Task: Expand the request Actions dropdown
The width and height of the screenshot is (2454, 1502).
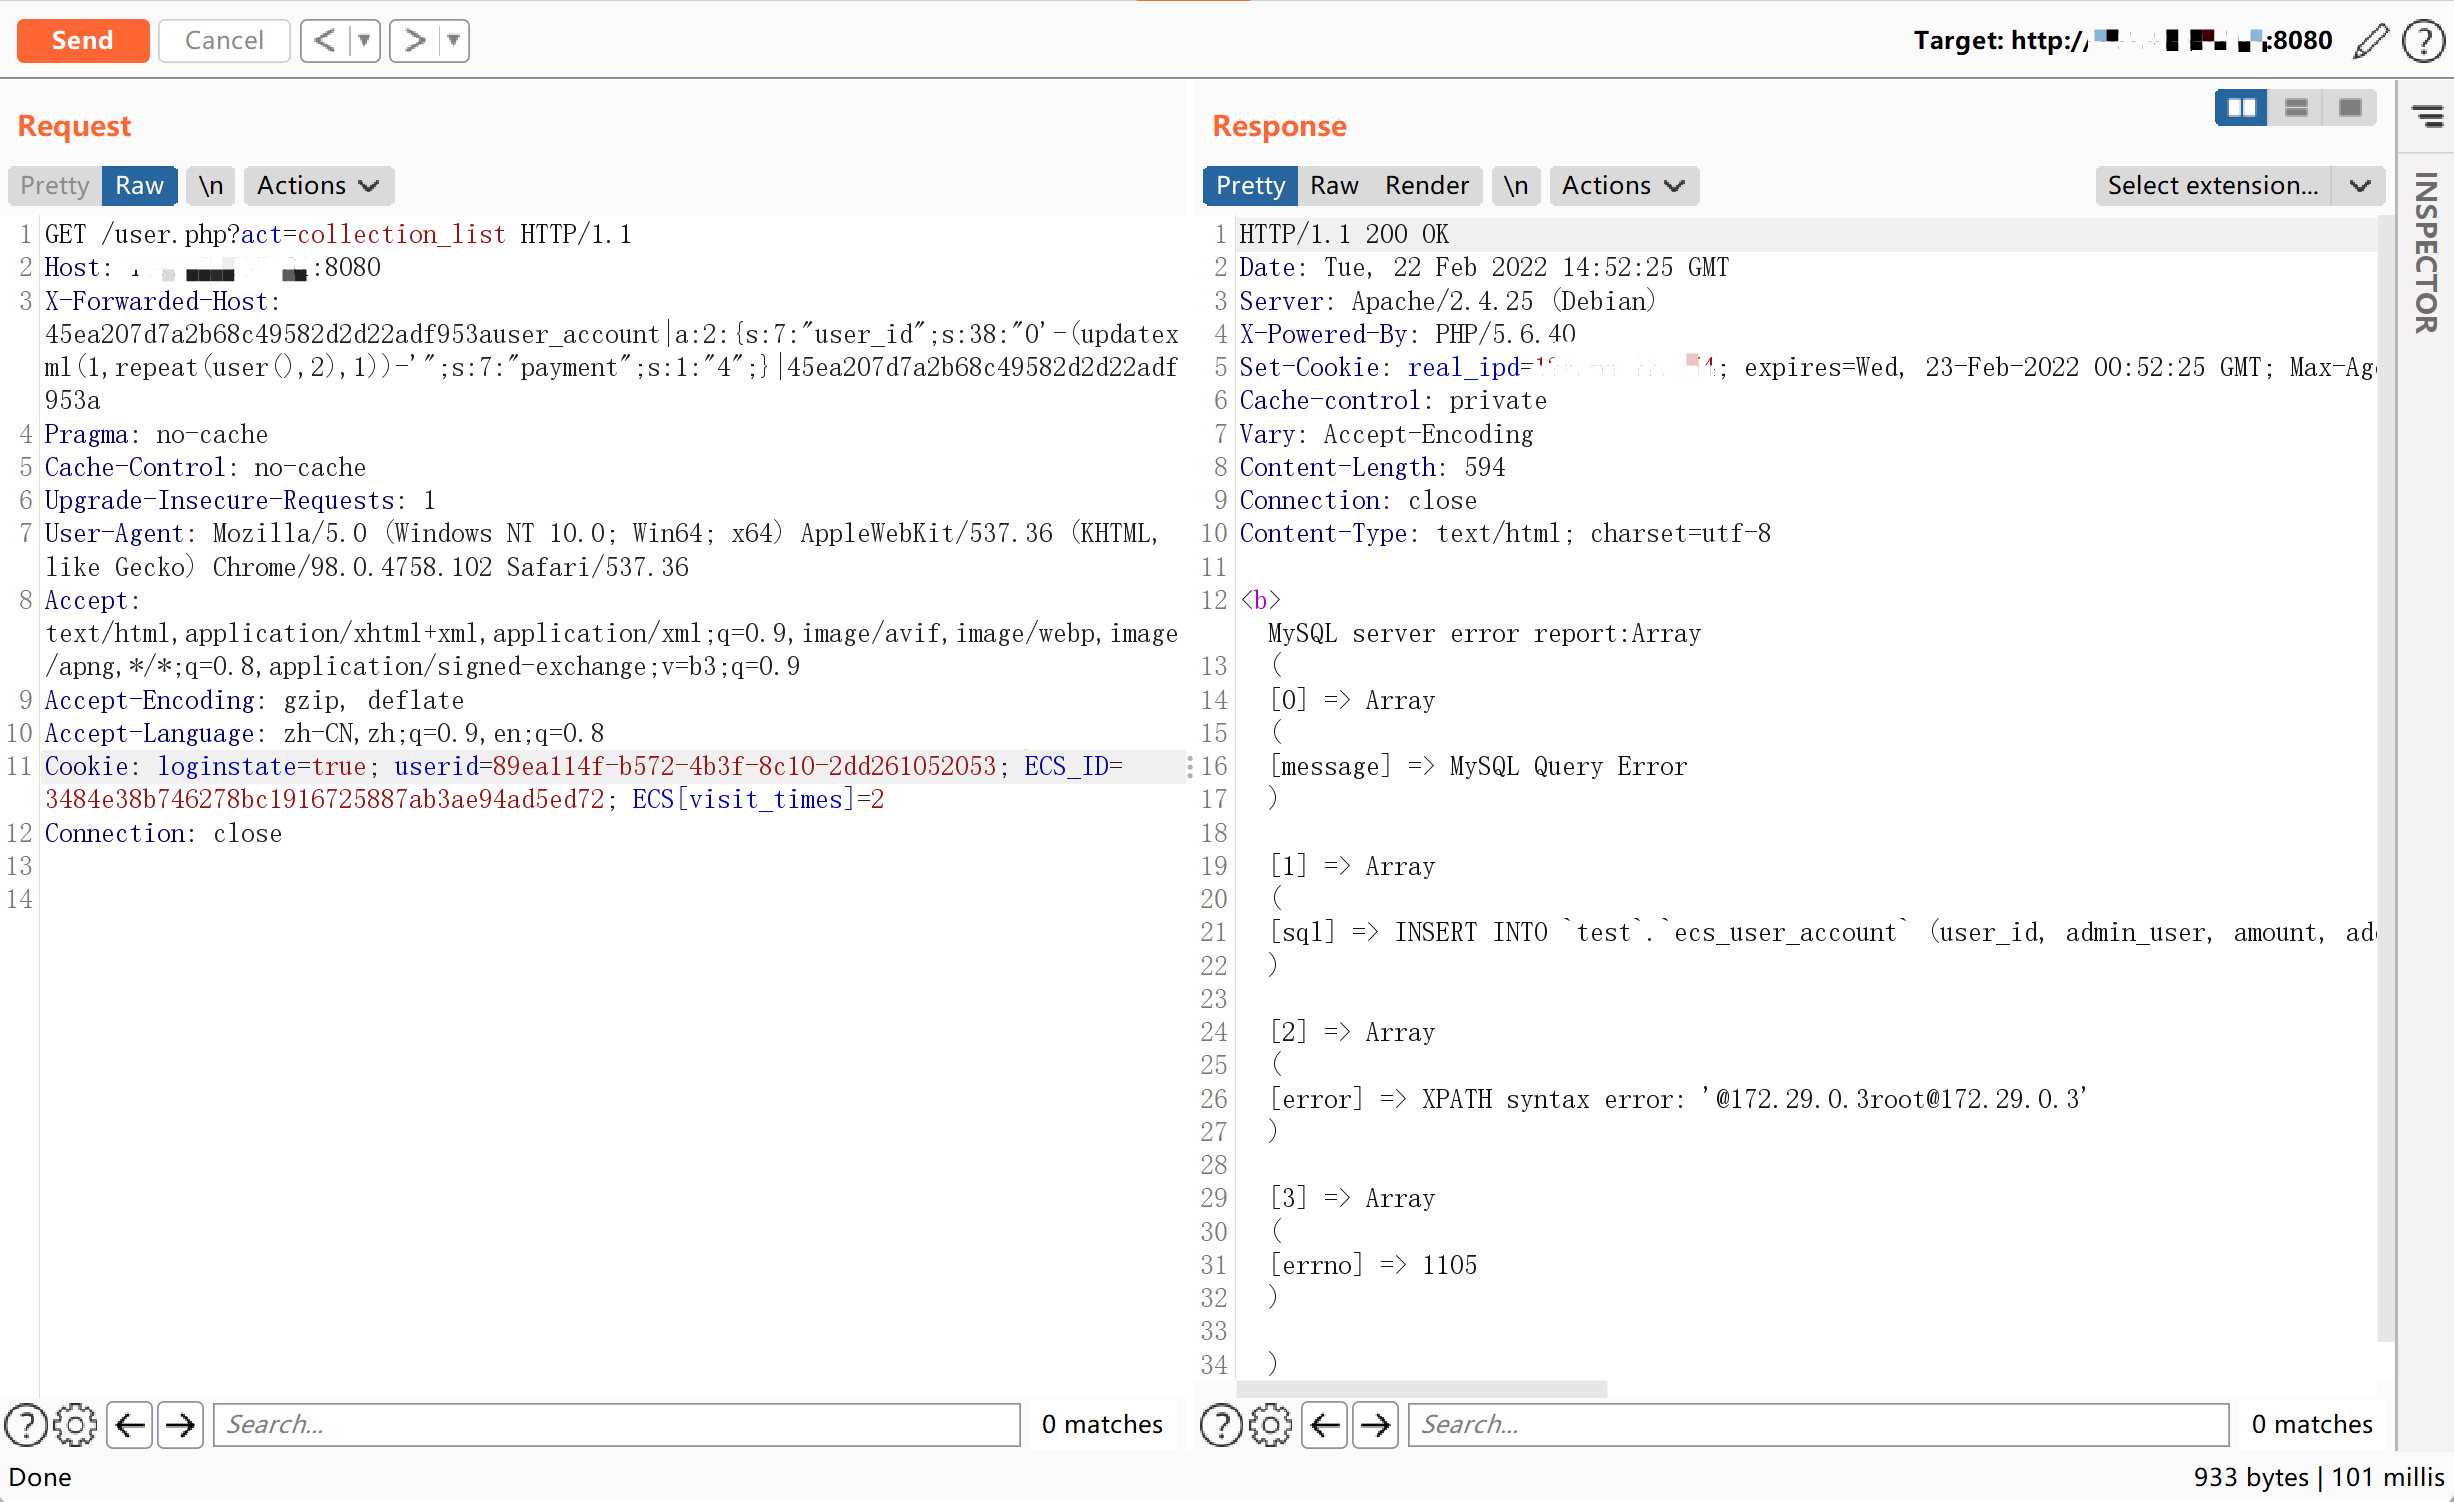Action: (x=318, y=185)
